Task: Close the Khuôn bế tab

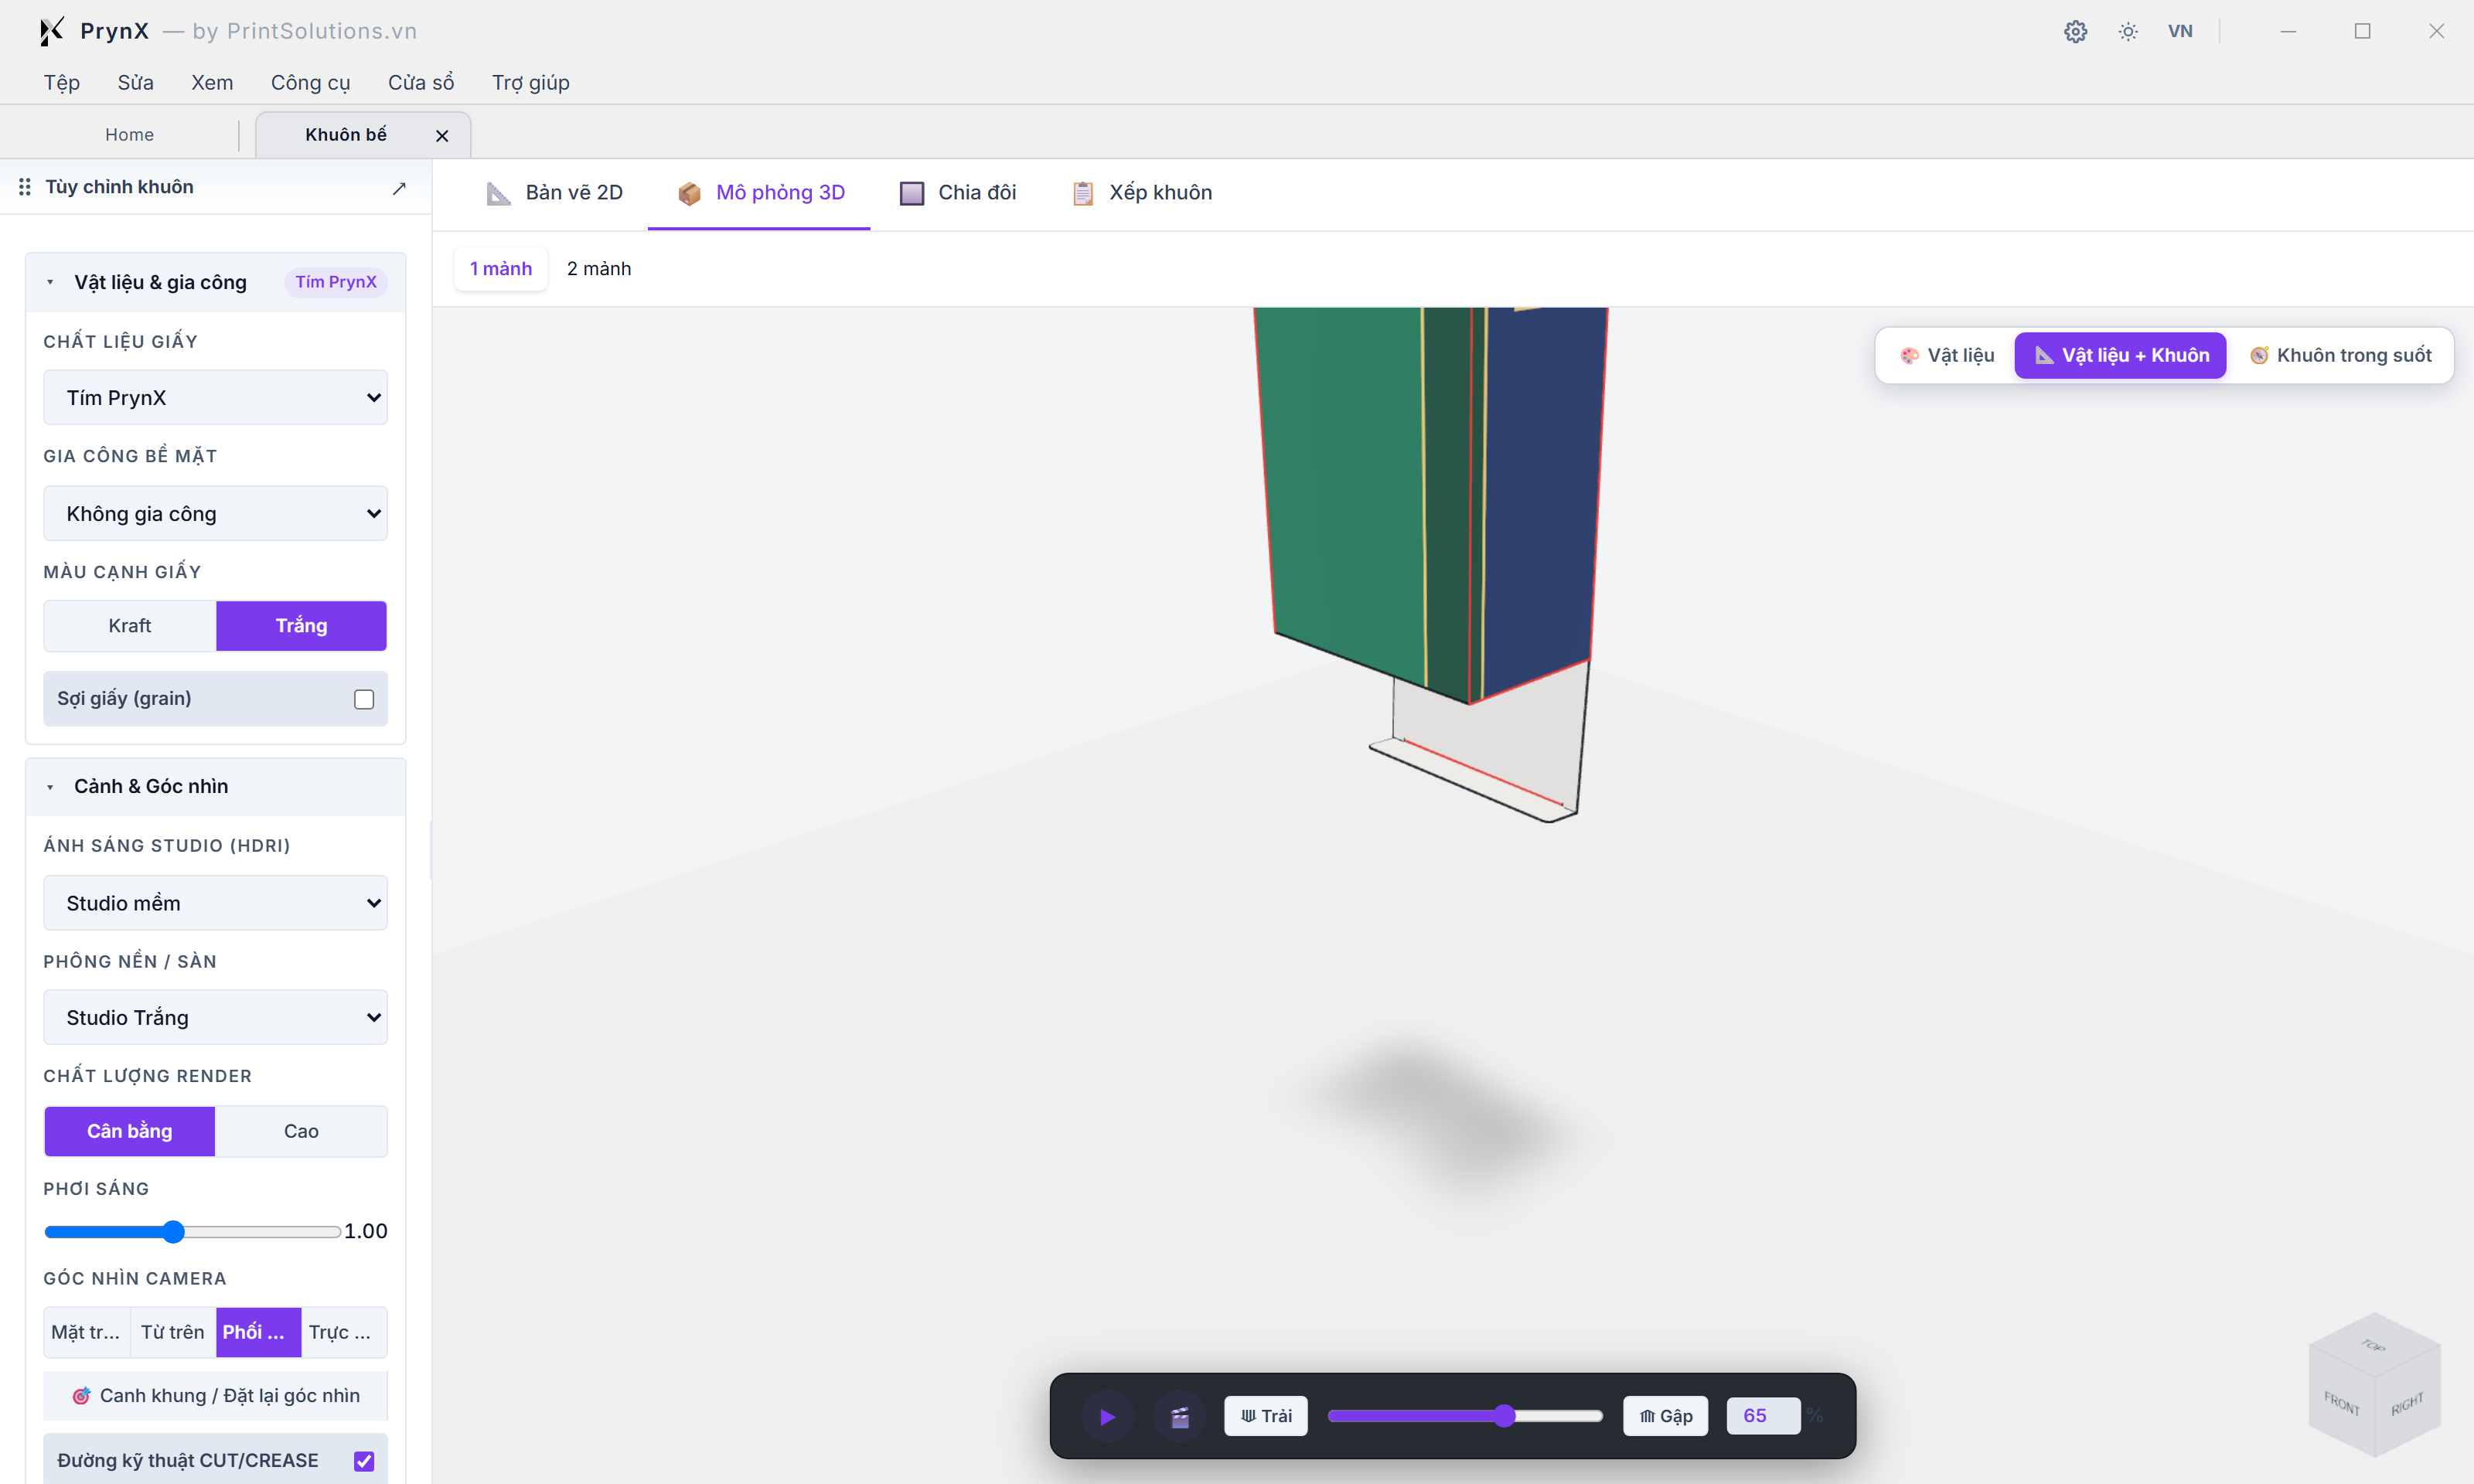Action: 442,136
